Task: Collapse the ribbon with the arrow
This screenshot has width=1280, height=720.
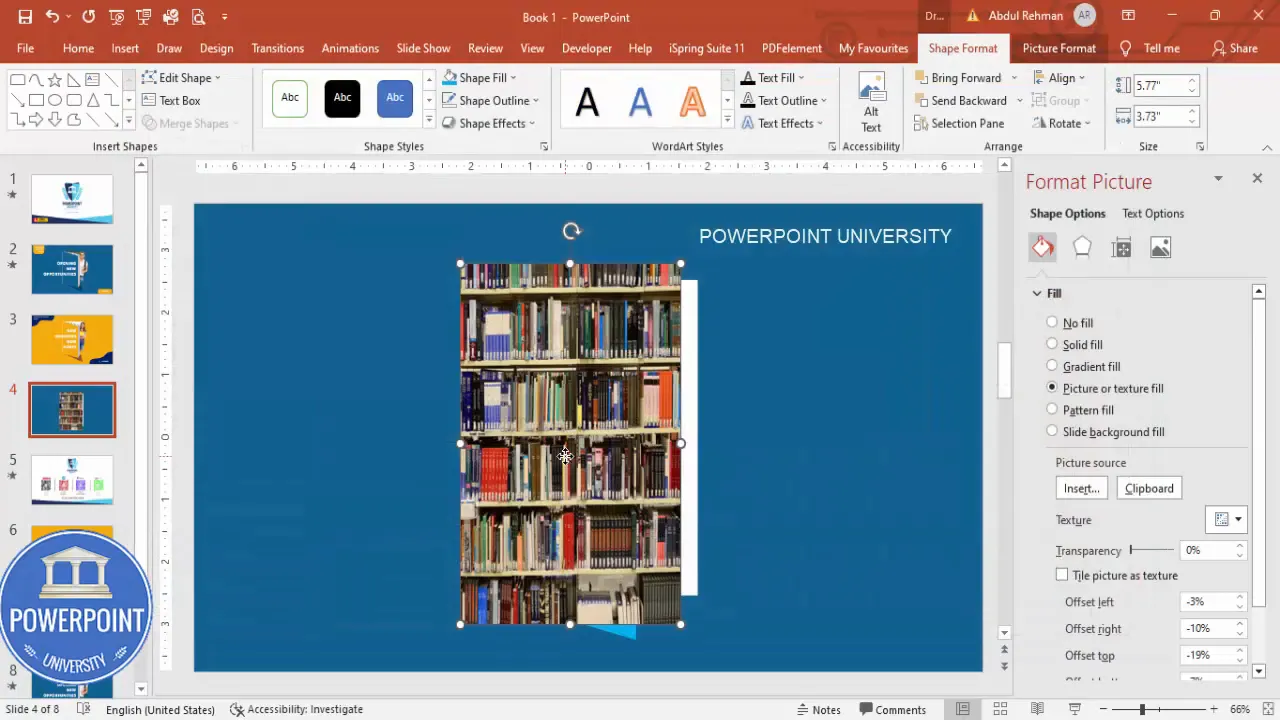Action: point(1268,147)
